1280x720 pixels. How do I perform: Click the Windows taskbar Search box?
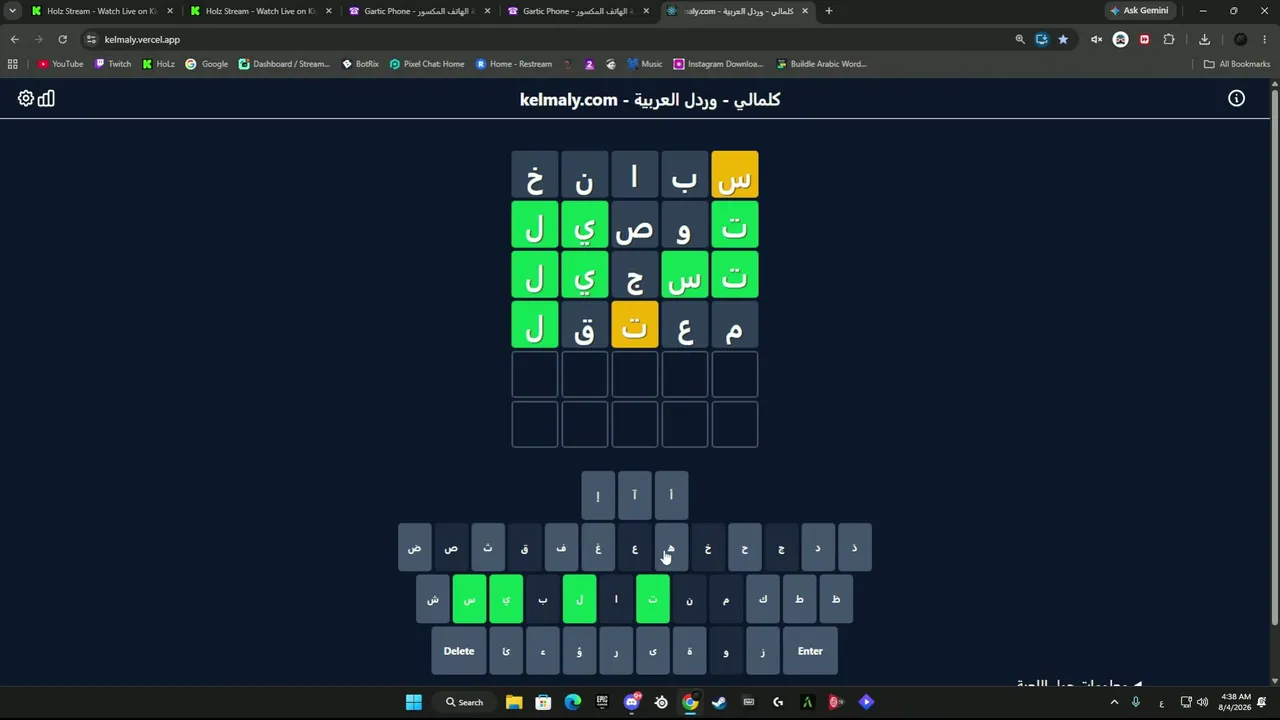pos(465,702)
